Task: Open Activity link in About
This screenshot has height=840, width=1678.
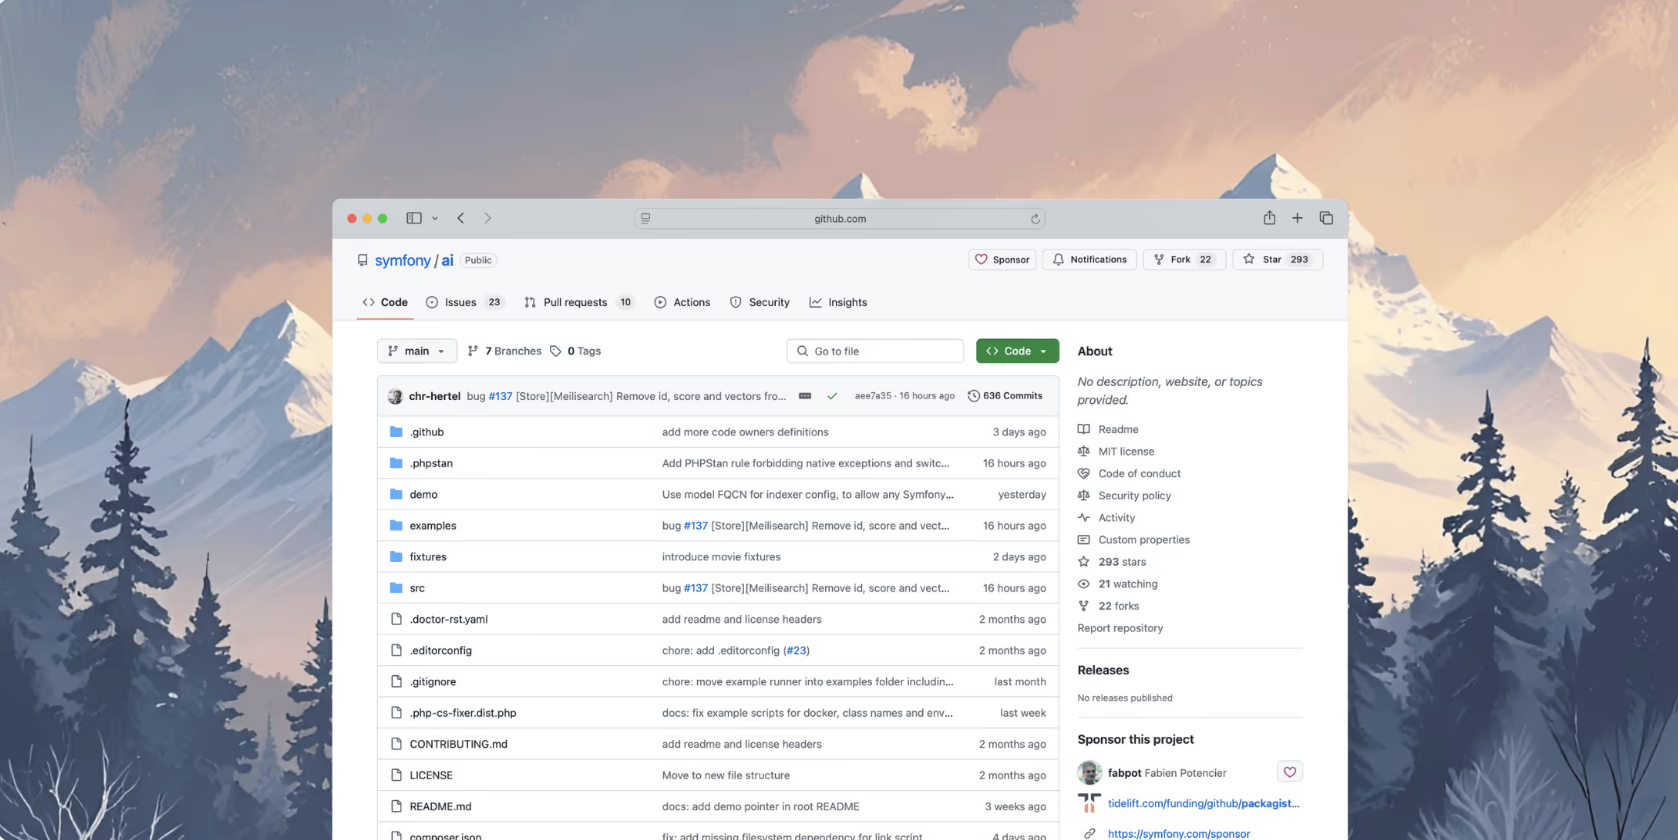Action: [x=1116, y=517]
